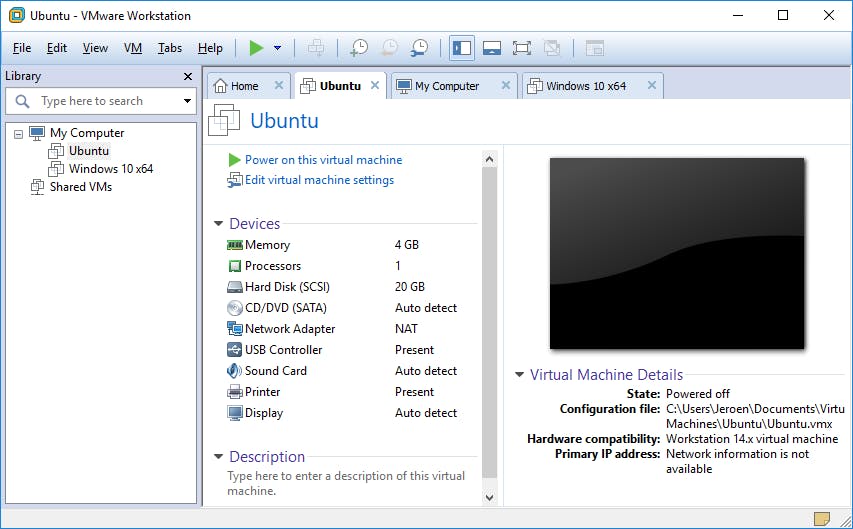Open the snapshot manager wrench-clock icon
This screenshot has height=529, width=853.
click(420, 48)
